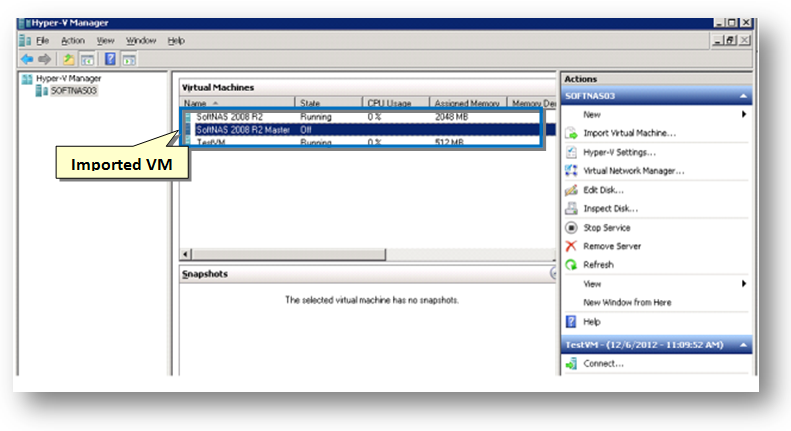Viewport: 791px width, 431px height.
Task: Click the Edit Disk pencil icon
Action: [571, 190]
